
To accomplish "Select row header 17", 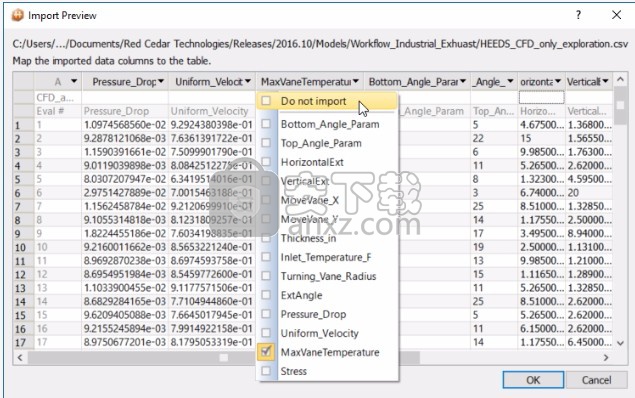I will 23,343.
